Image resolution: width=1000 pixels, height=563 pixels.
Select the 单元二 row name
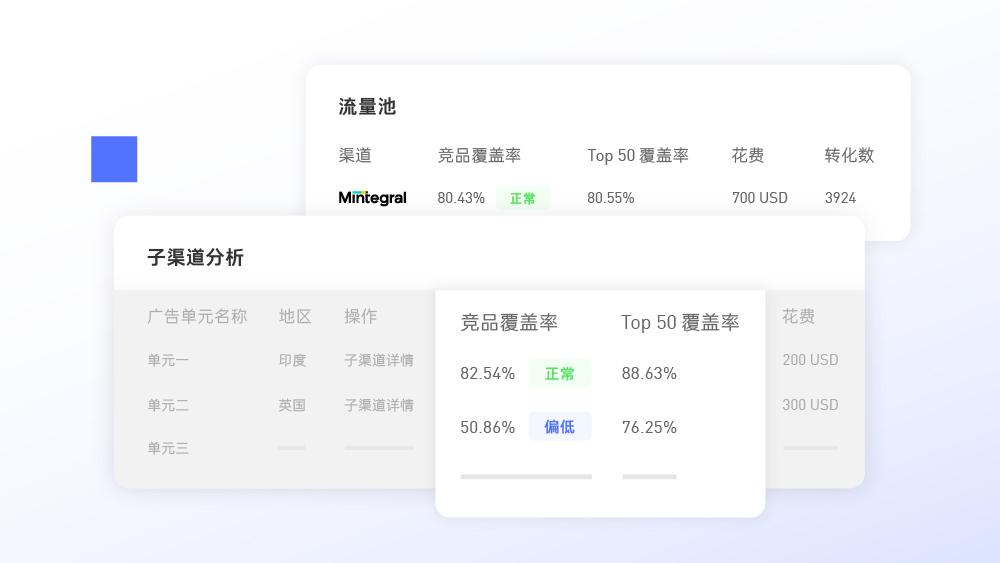(168, 405)
